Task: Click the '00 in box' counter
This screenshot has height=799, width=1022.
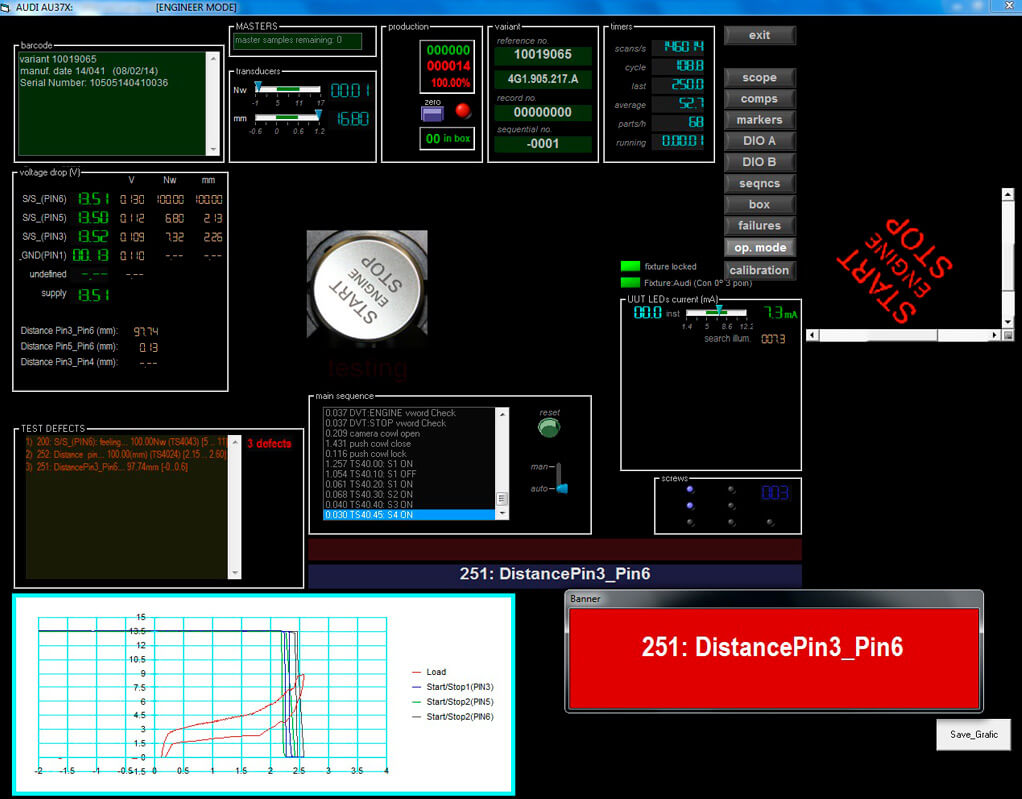Action: pos(448,138)
